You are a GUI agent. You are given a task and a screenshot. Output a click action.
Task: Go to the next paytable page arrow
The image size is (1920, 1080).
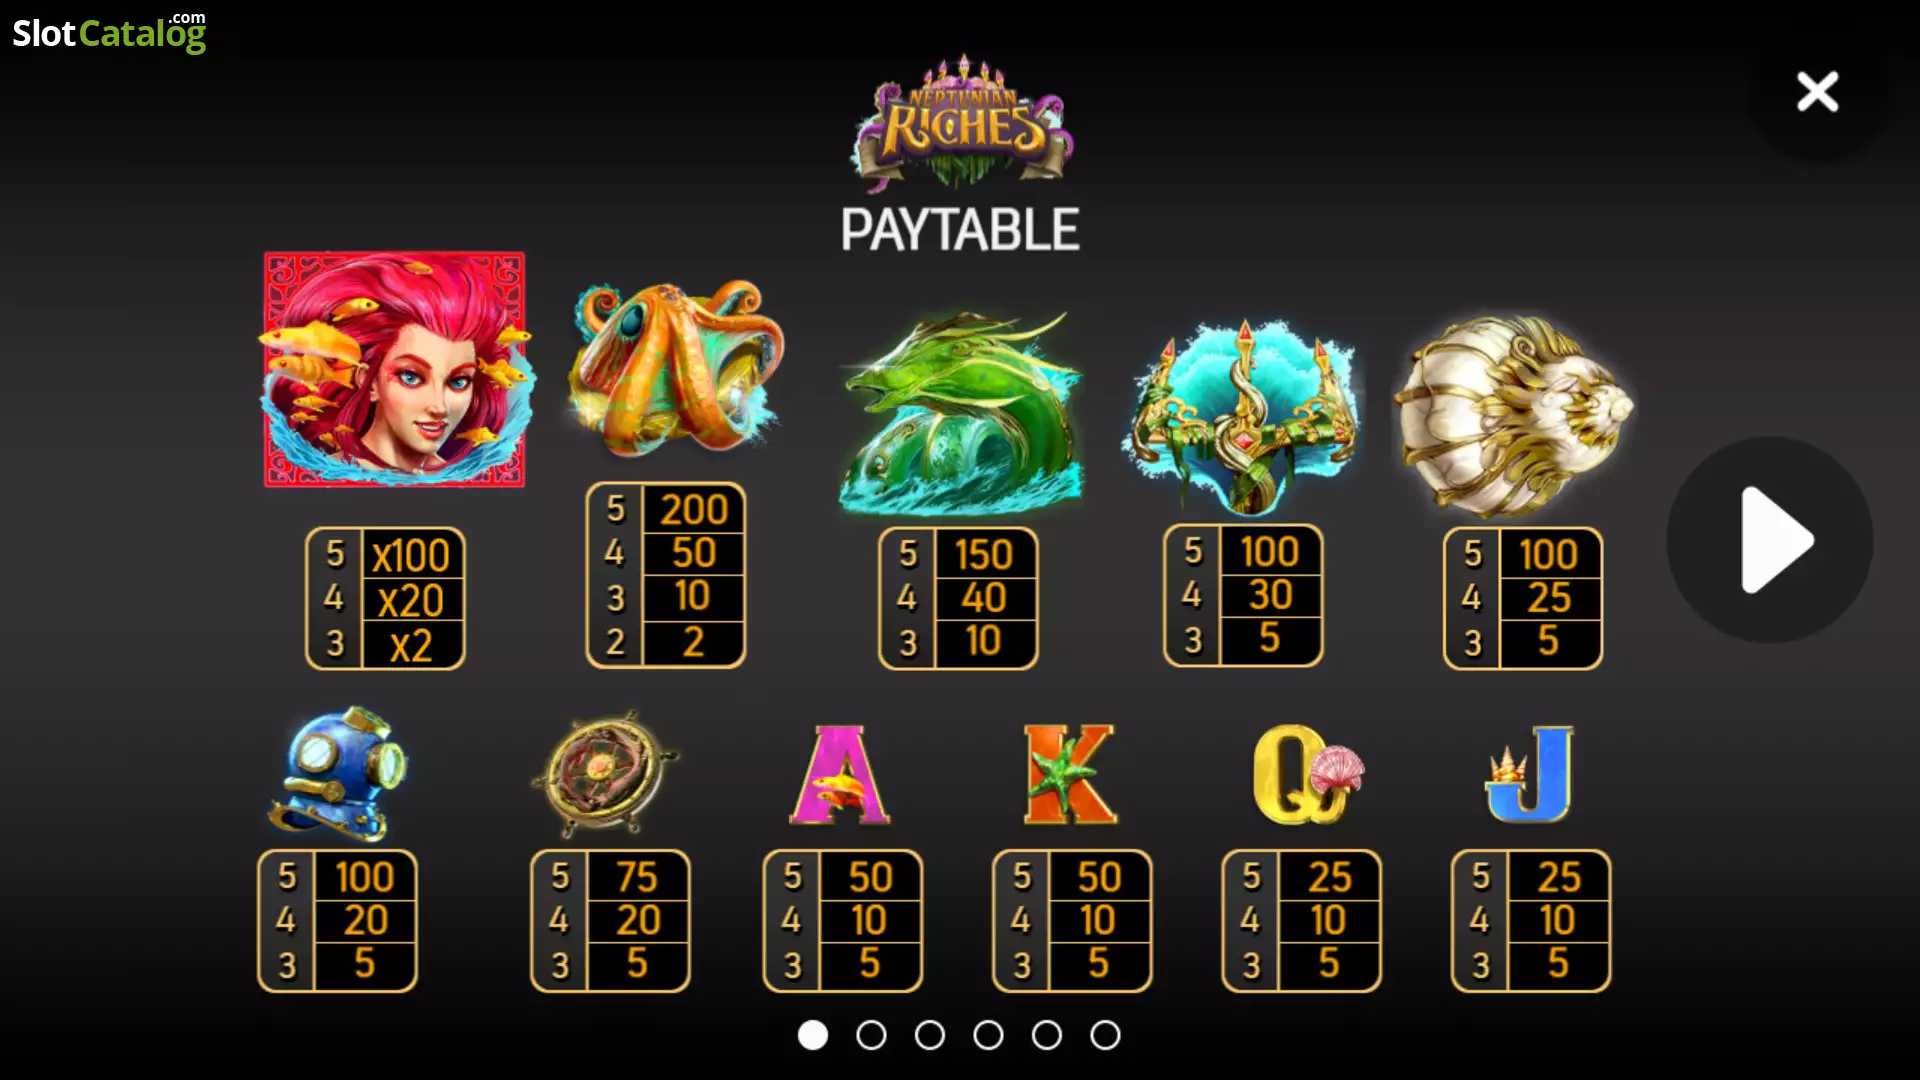(x=1770, y=540)
